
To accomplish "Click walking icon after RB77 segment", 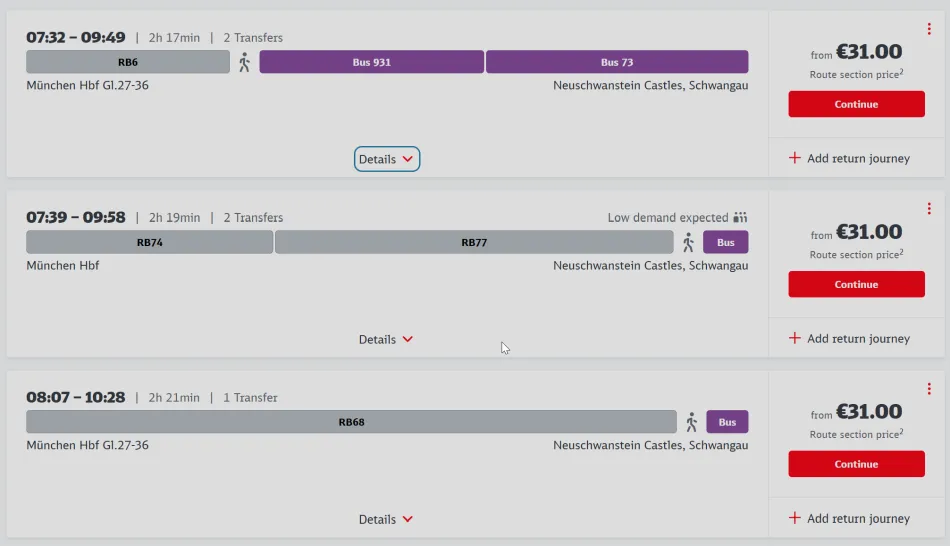I will (688, 242).
